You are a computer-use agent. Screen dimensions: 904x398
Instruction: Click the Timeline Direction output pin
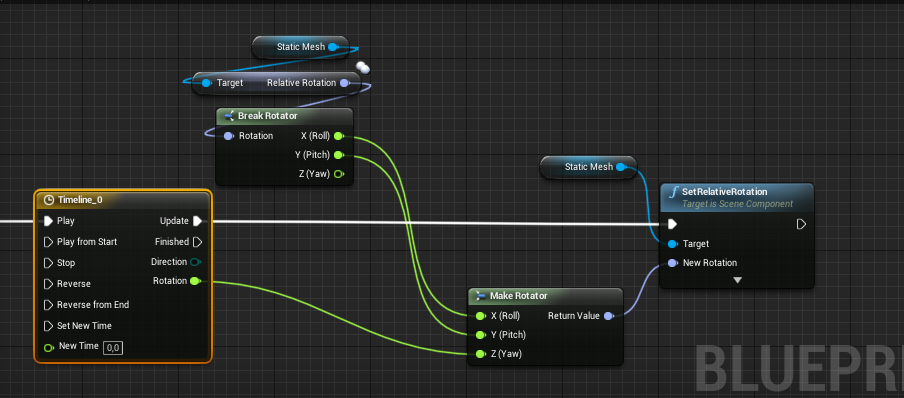[x=195, y=262]
